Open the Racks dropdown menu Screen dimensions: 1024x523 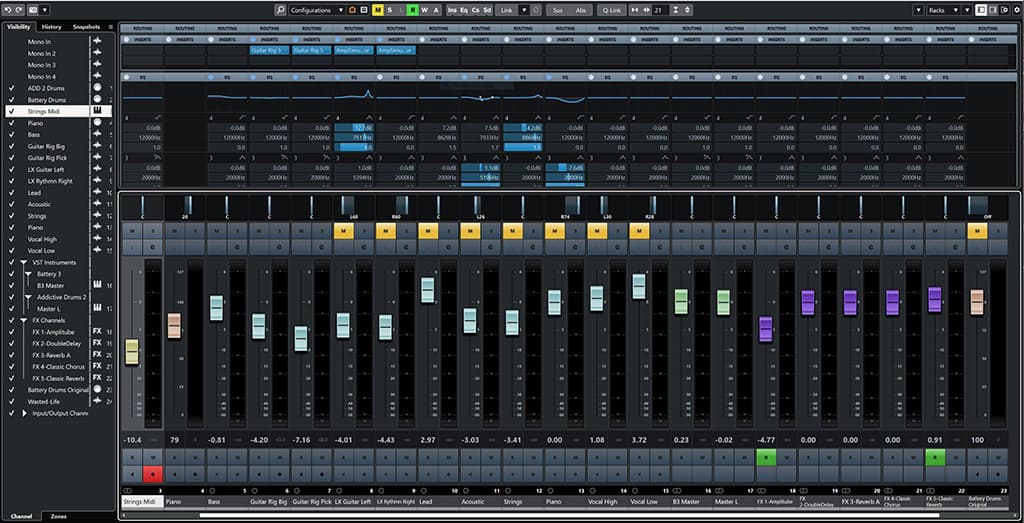click(x=943, y=9)
